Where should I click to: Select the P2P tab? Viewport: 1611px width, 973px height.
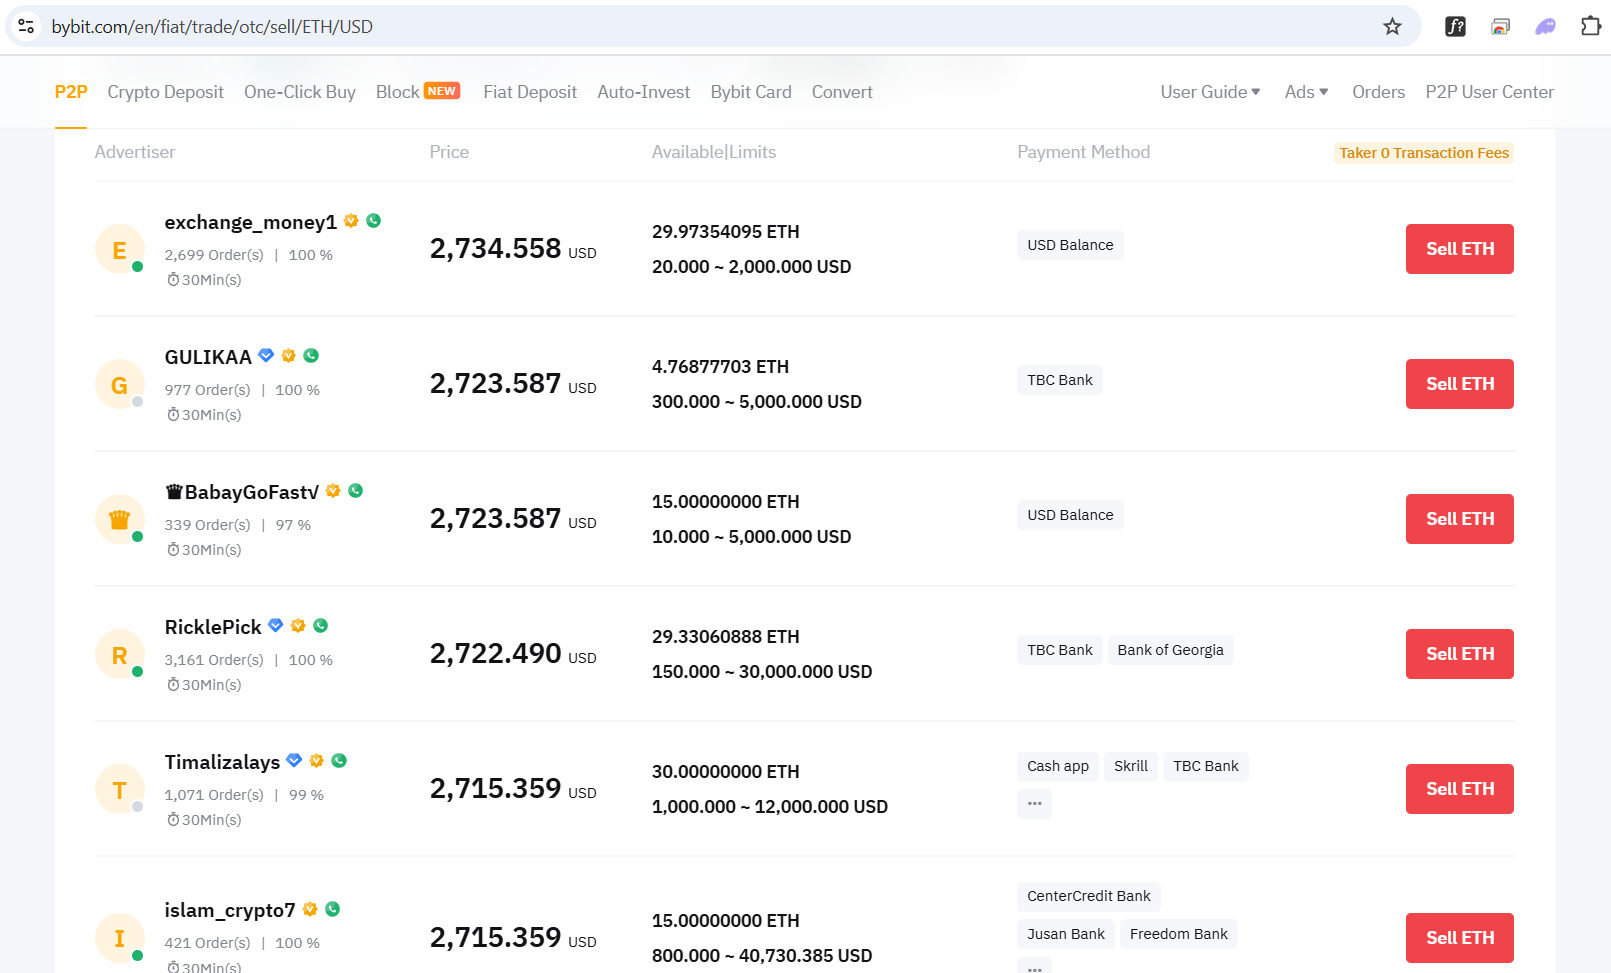(x=71, y=92)
